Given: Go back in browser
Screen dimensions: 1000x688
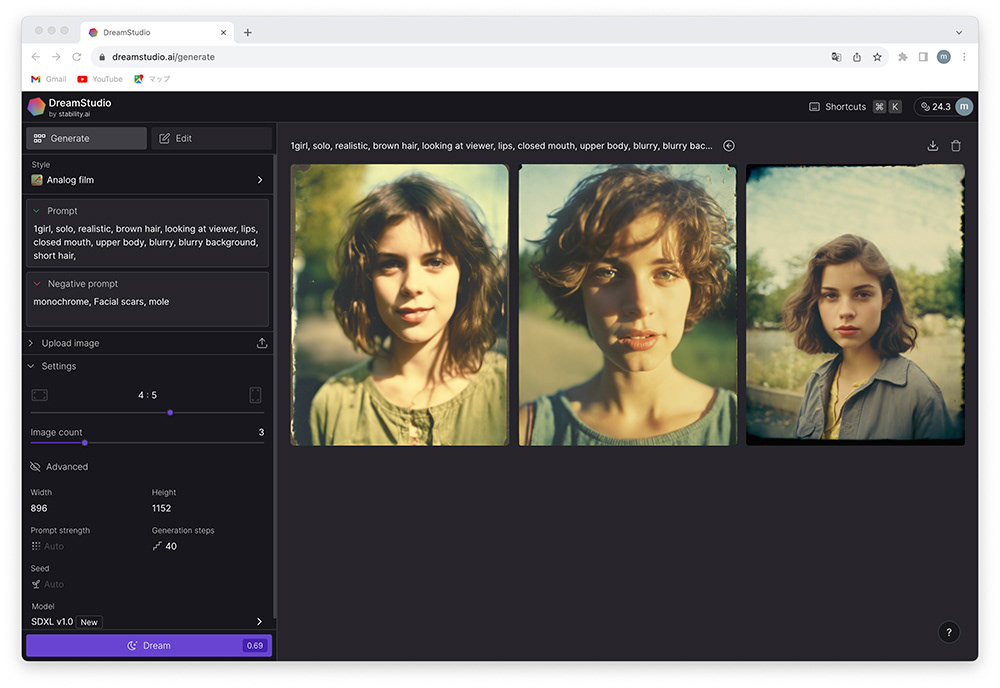Looking at the screenshot, I should coord(36,57).
